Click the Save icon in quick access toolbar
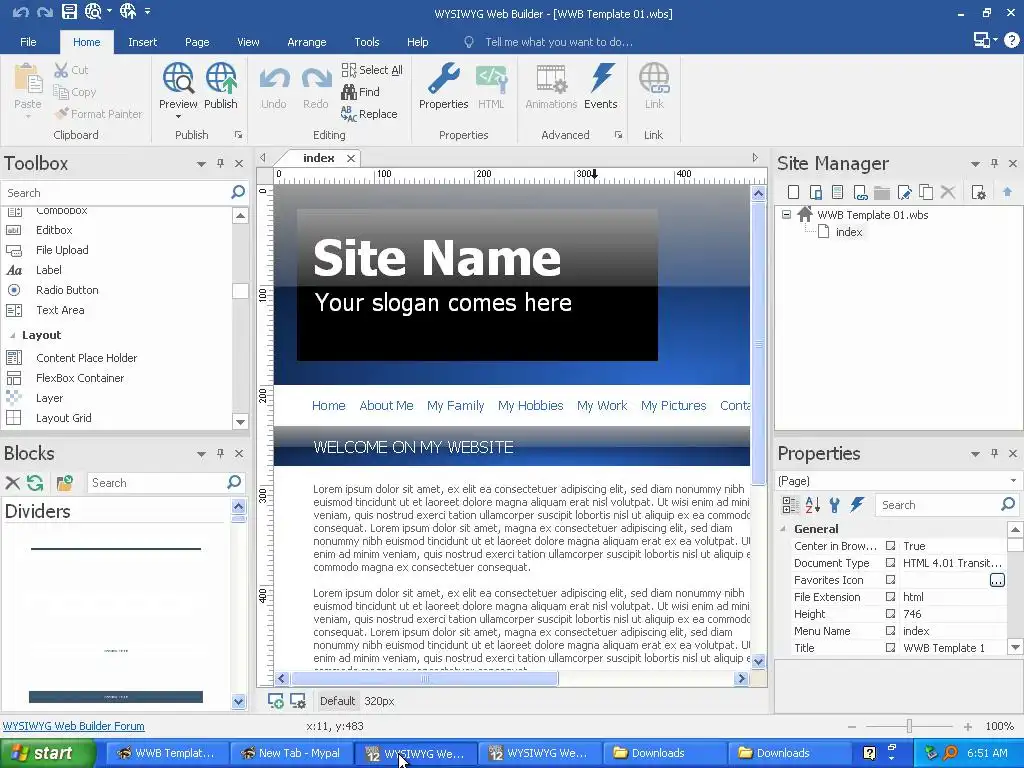This screenshot has width=1024, height=768. click(69, 12)
